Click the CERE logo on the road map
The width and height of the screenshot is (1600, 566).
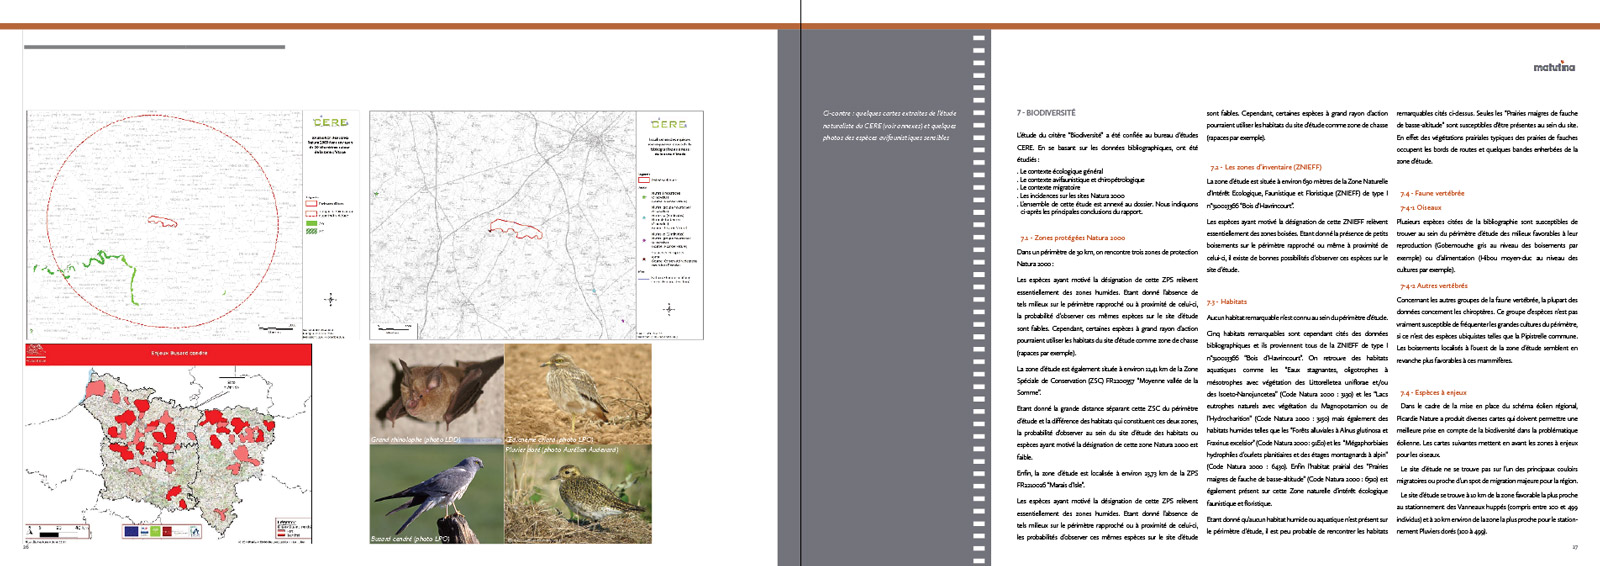669,124
